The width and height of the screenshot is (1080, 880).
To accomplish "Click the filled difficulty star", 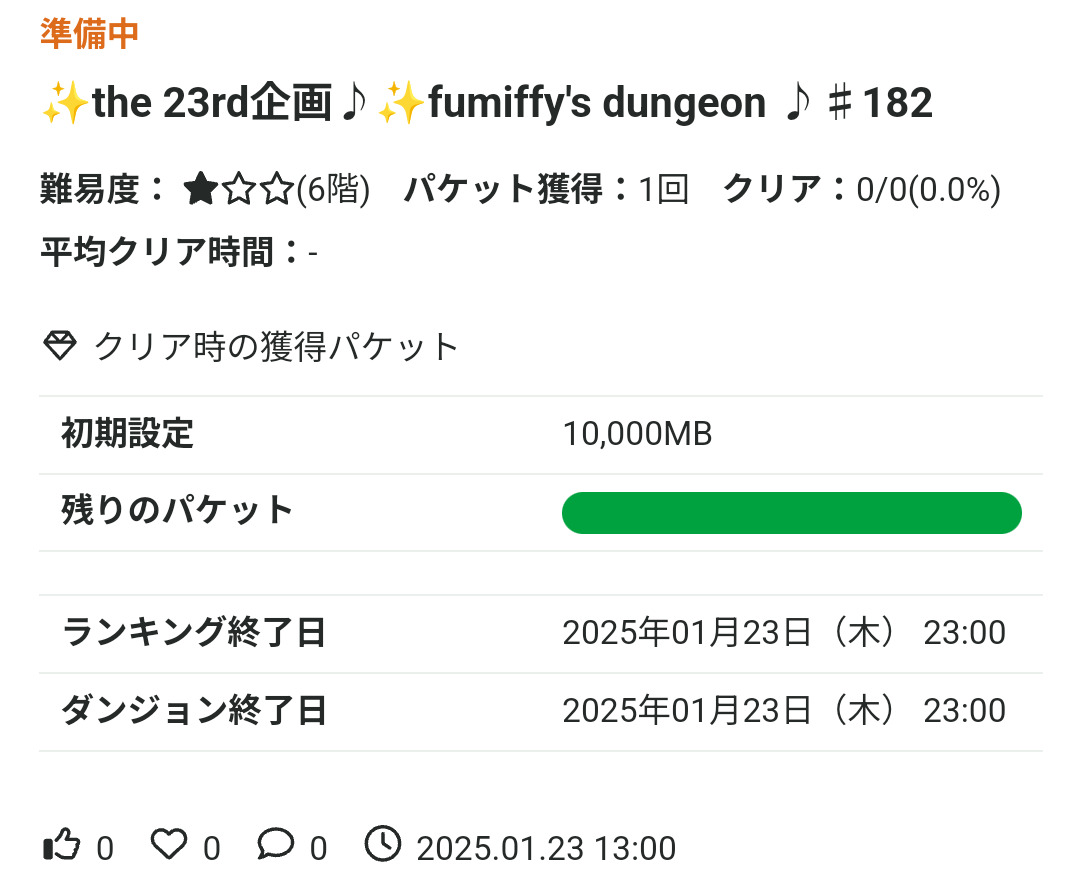I will [202, 189].
